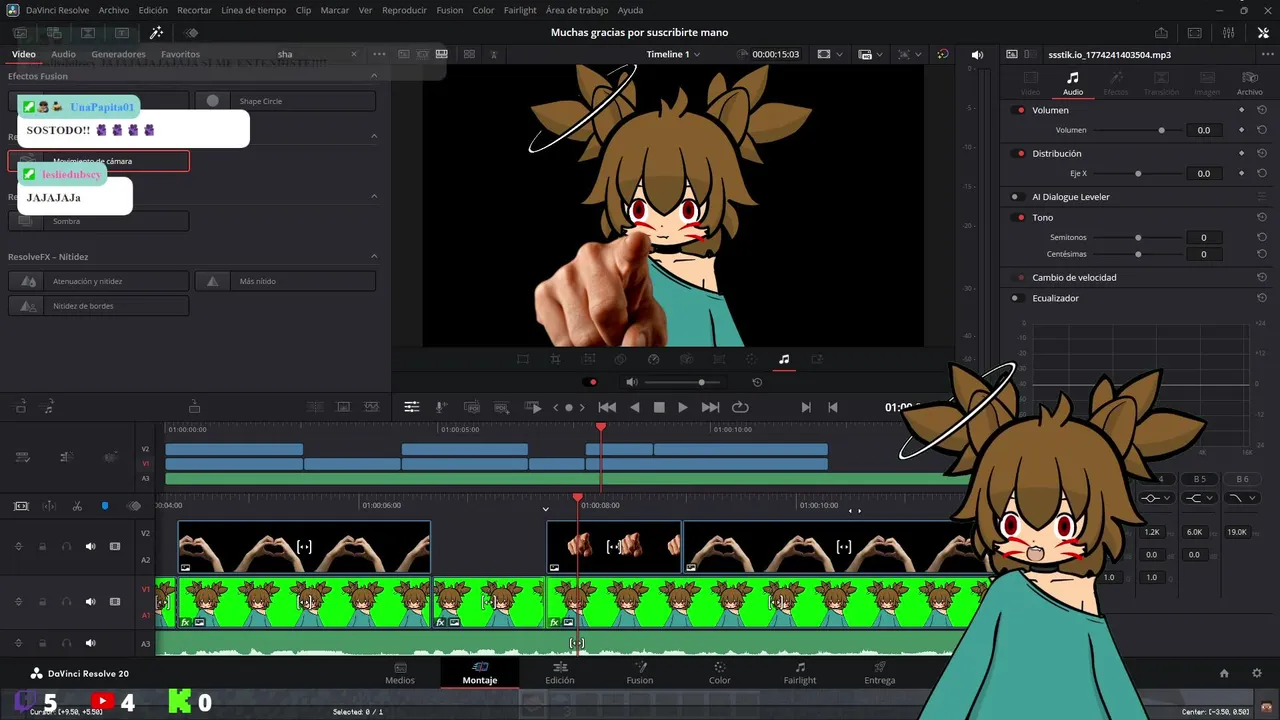The height and width of the screenshot is (720, 1280).
Task: Jump to the first frame
Action: tap(607, 407)
